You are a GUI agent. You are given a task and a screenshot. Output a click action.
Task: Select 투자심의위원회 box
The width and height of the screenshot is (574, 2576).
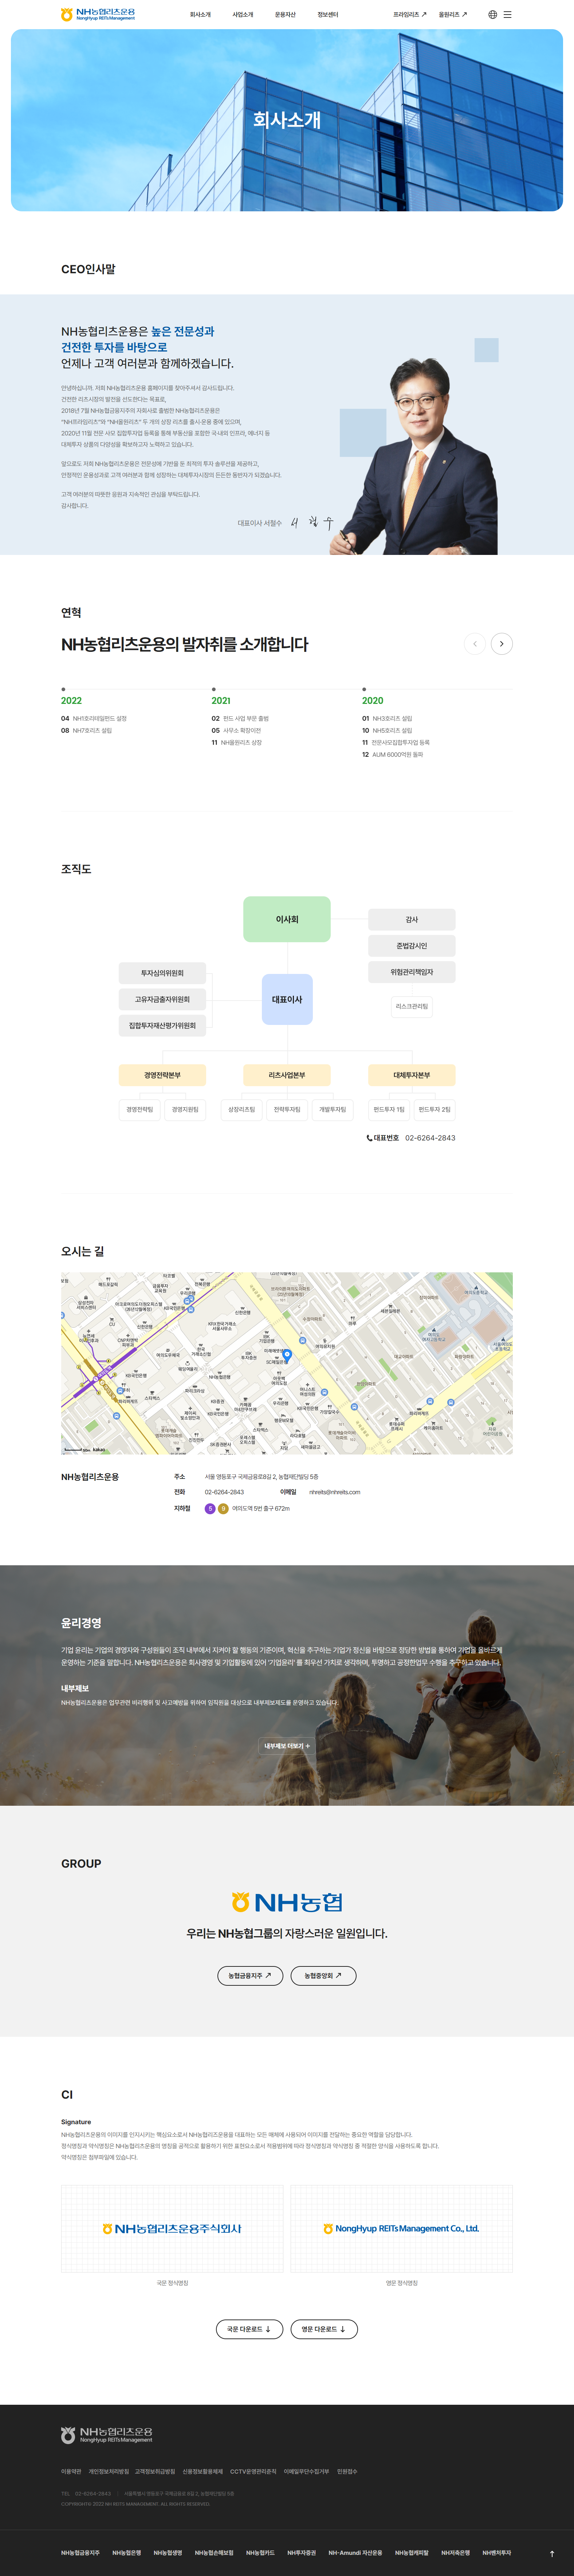pyautogui.click(x=162, y=973)
